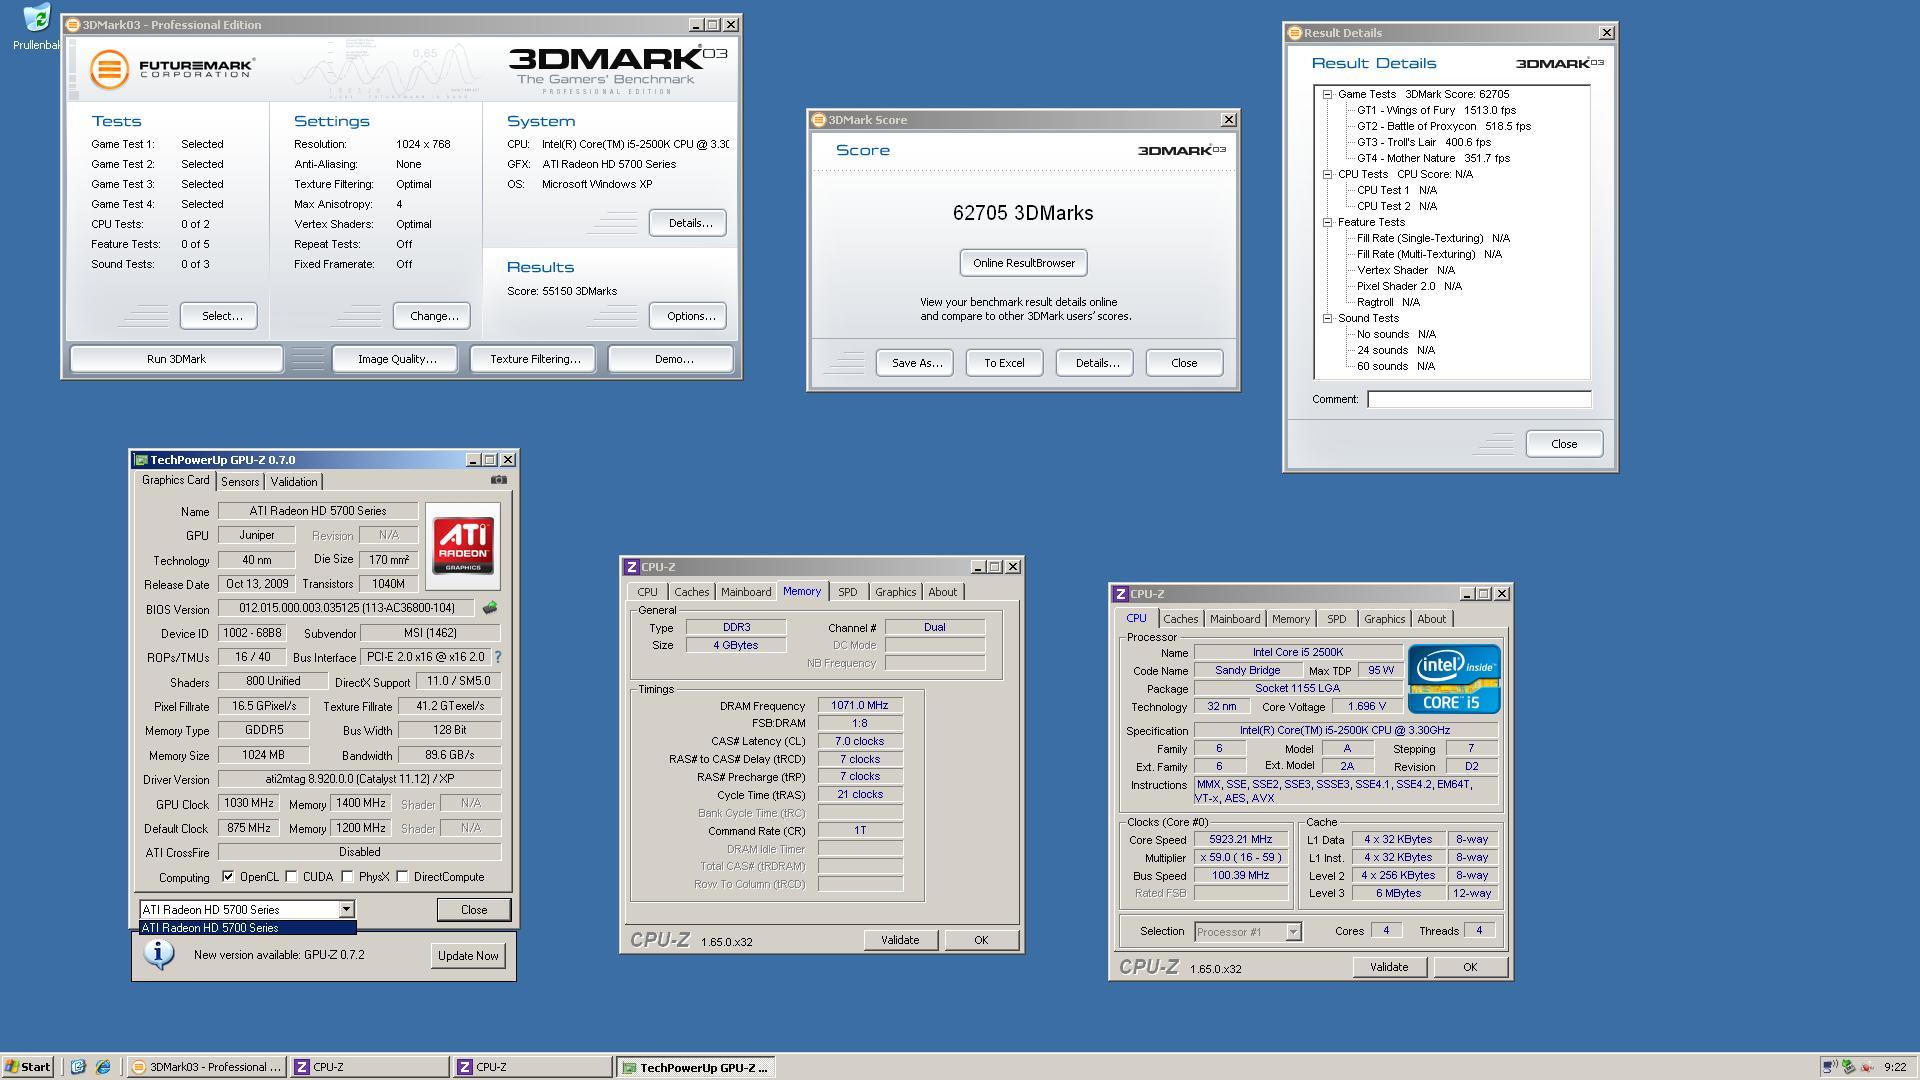Image resolution: width=1920 pixels, height=1080 pixels.
Task: Select ATI Radeon HD 5700 Series list entry
Action: coord(247,928)
